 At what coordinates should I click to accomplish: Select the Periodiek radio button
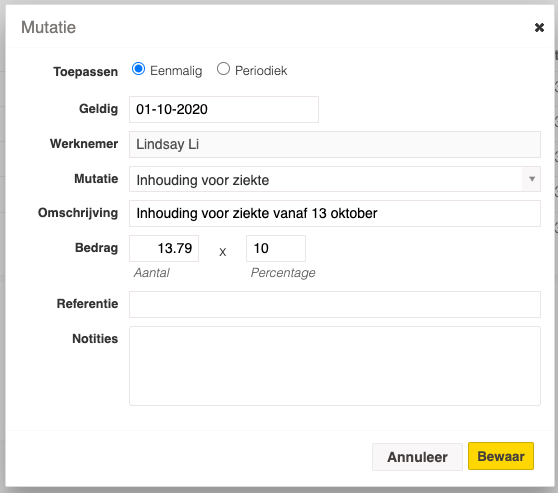(223, 69)
